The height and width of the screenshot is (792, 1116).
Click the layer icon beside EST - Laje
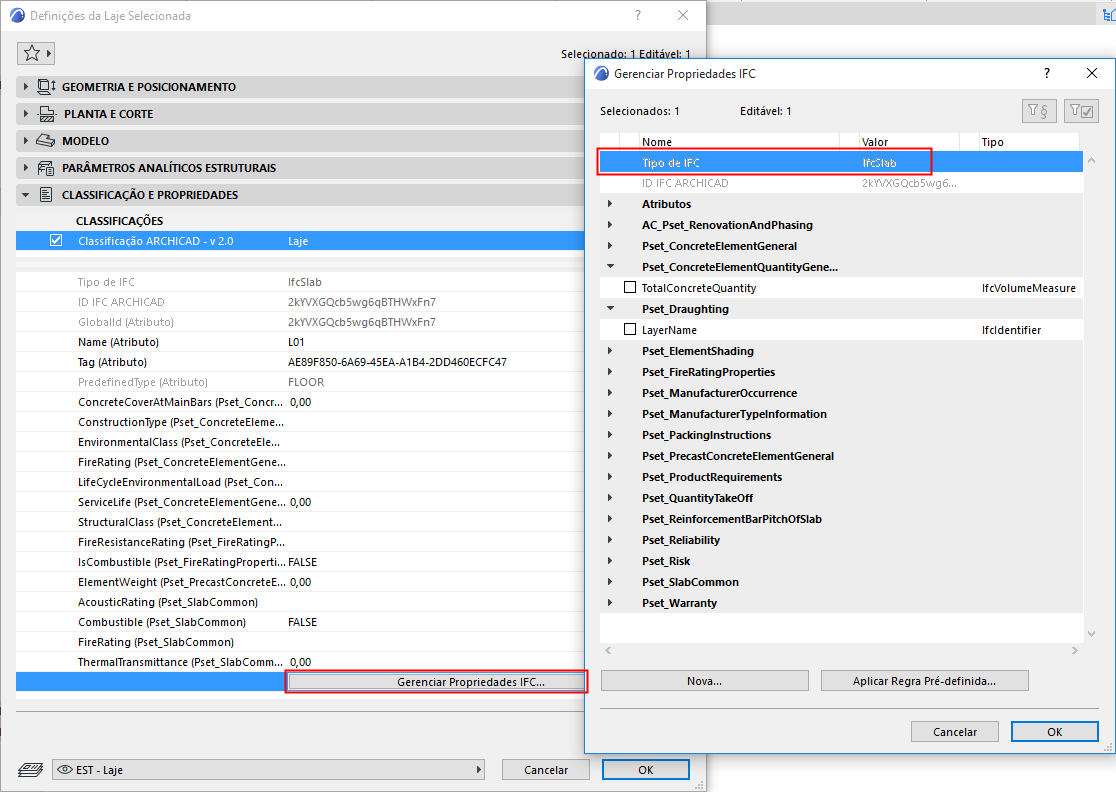click(x=30, y=770)
